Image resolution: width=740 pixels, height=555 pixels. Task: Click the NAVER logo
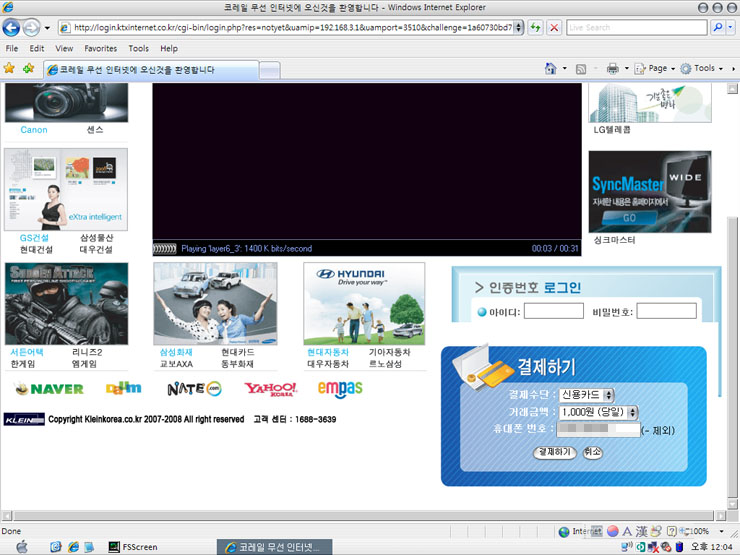click(x=50, y=389)
